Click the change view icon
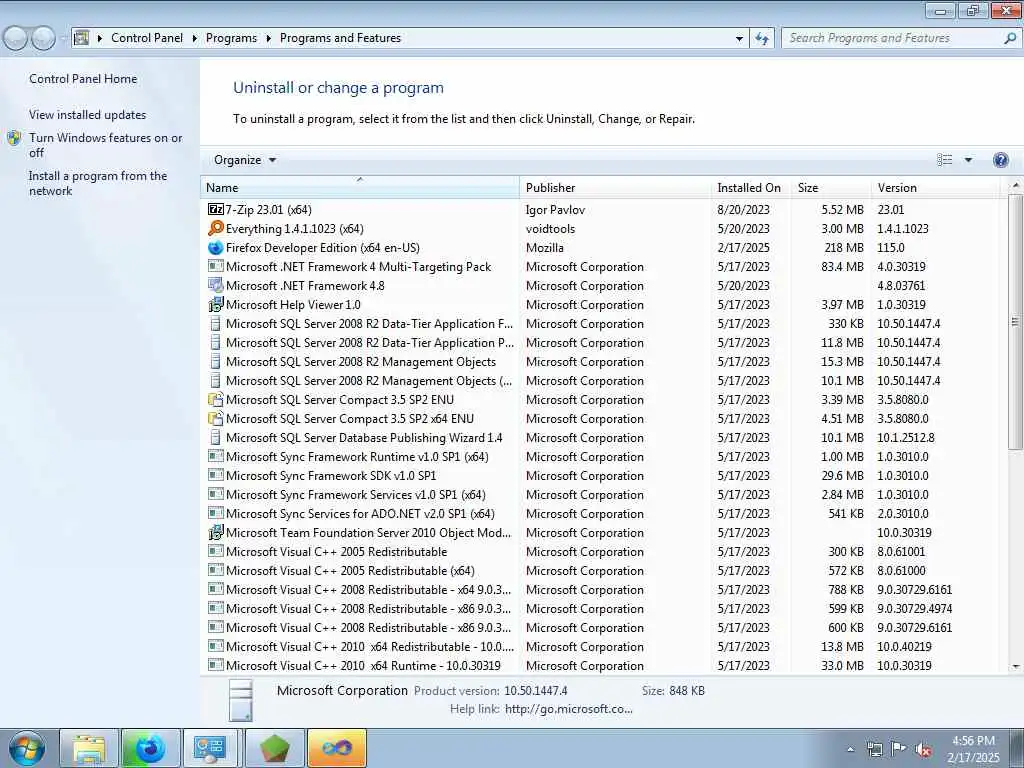The height and width of the screenshot is (768, 1024). (944, 160)
